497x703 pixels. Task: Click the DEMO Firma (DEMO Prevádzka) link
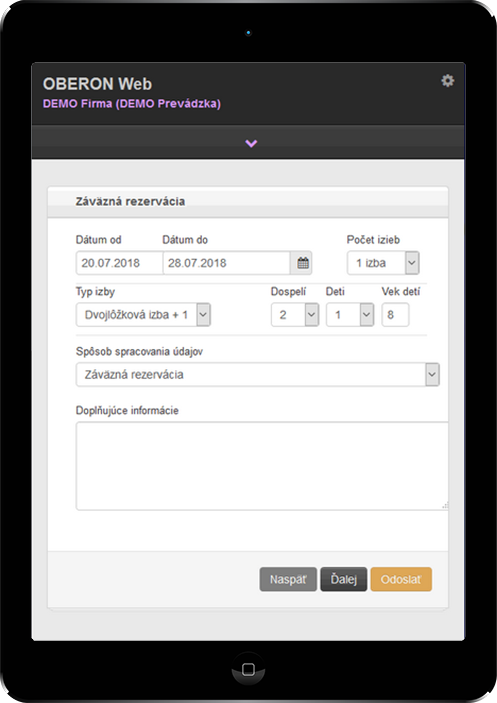click(x=132, y=104)
